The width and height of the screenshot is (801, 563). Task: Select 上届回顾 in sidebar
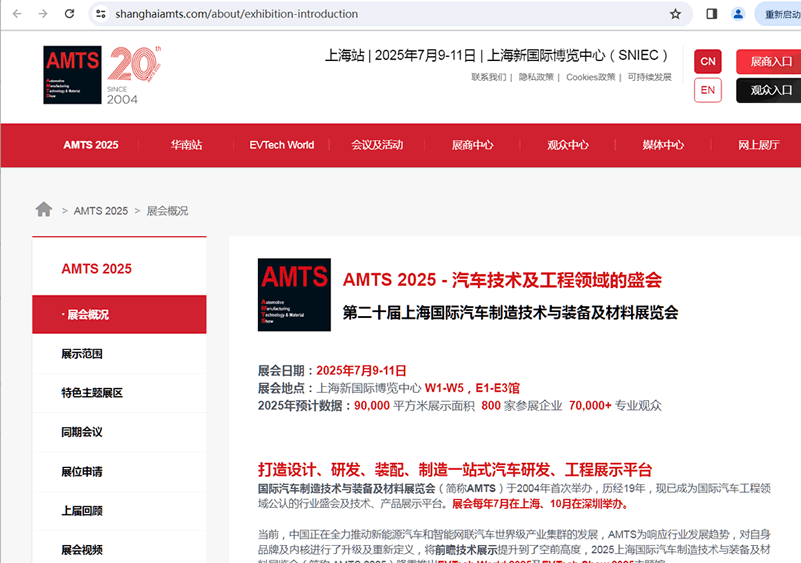coord(120,511)
